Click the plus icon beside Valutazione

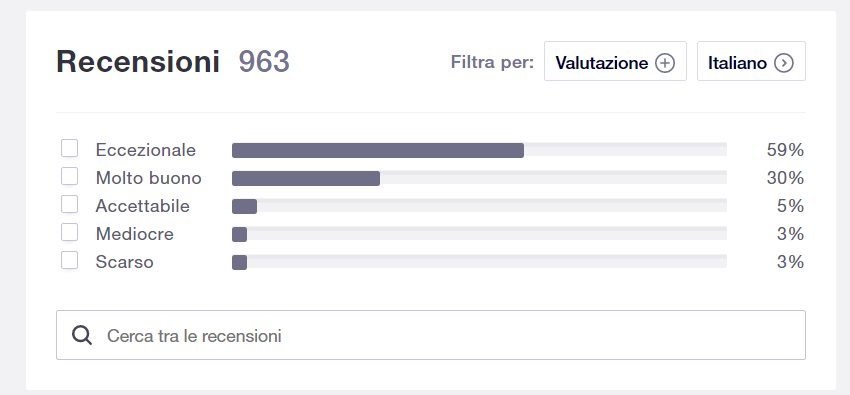(665, 63)
